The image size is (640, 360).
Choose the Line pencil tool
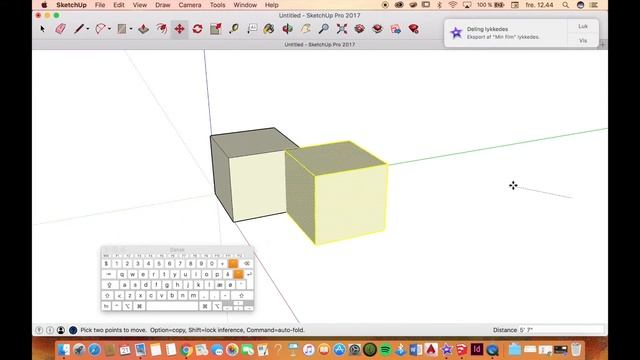point(79,29)
